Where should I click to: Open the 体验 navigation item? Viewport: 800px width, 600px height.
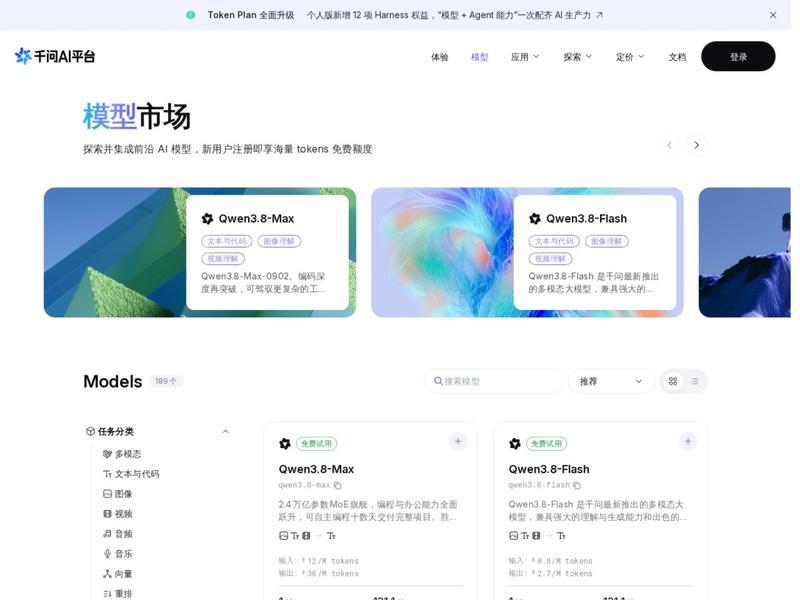tap(439, 57)
